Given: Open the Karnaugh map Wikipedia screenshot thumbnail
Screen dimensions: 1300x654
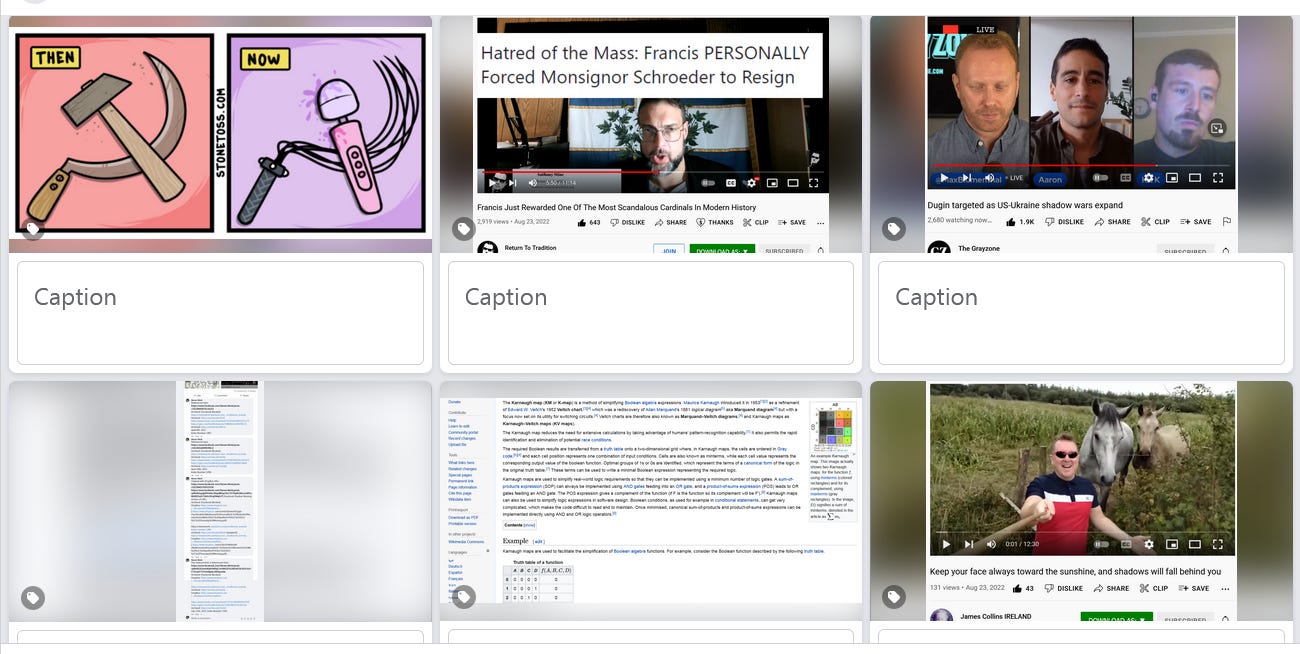Looking at the screenshot, I should coord(651,501).
